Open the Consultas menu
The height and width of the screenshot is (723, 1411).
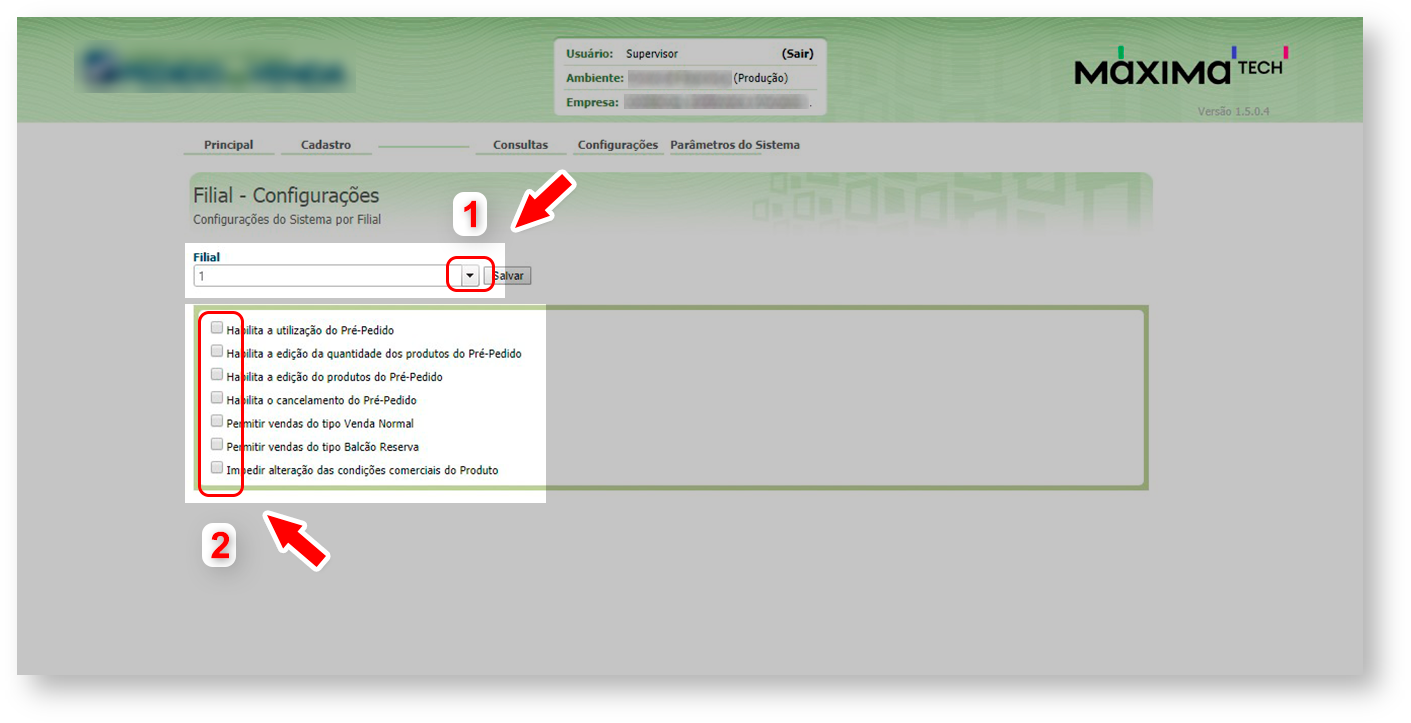(x=521, y=145)
